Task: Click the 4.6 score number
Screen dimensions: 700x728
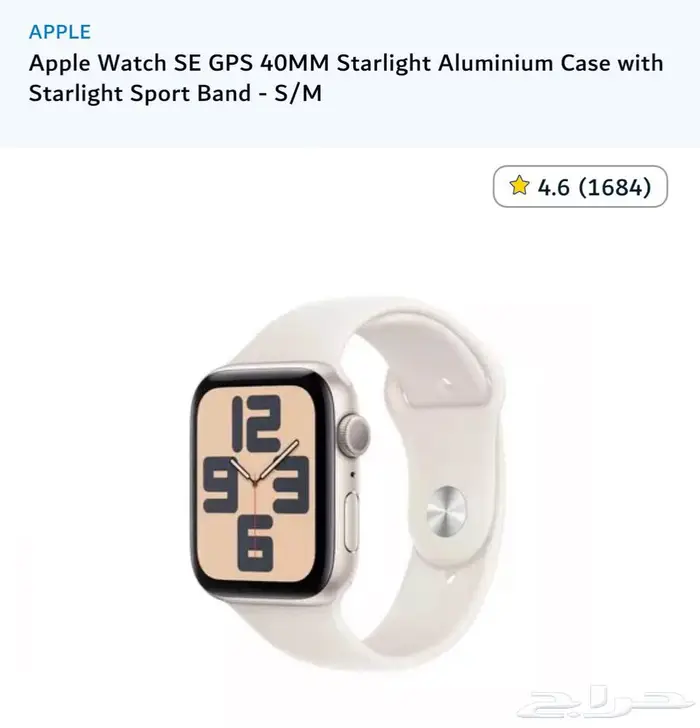Action: pyautogui.click(x=553, y=187)
